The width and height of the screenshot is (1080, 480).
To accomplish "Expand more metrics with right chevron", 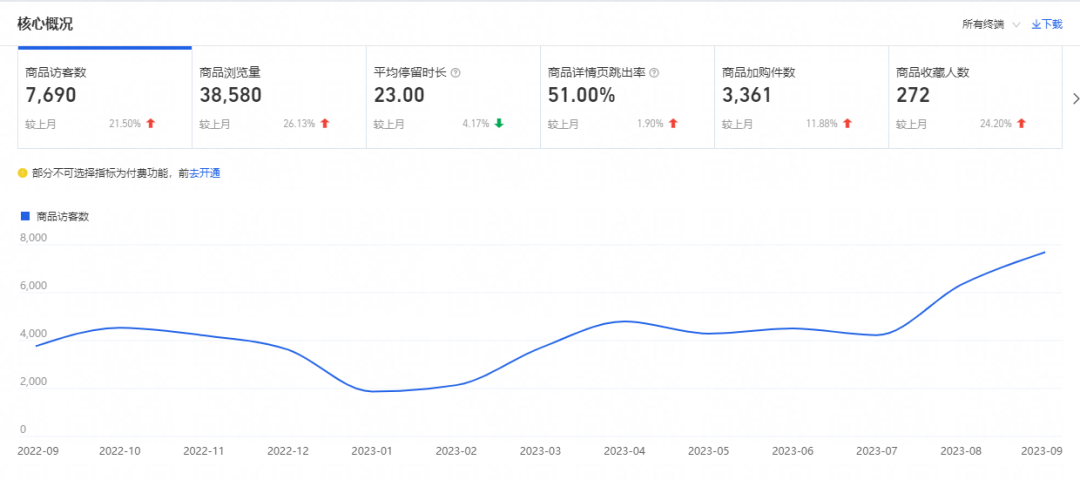I will [1075, 98].
